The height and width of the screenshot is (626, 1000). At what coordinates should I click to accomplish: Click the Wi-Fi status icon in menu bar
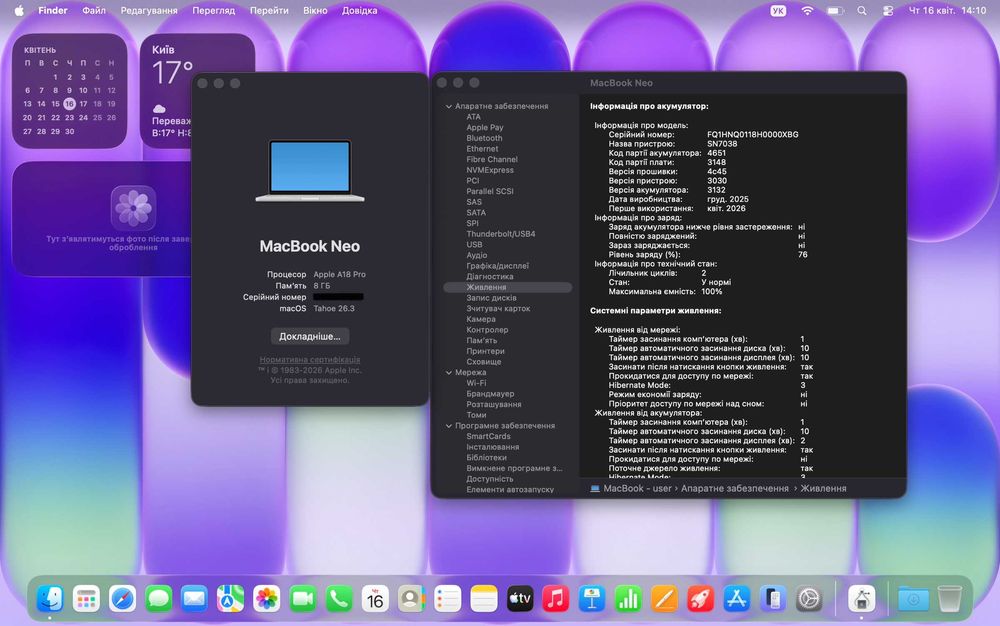(807, 10)
